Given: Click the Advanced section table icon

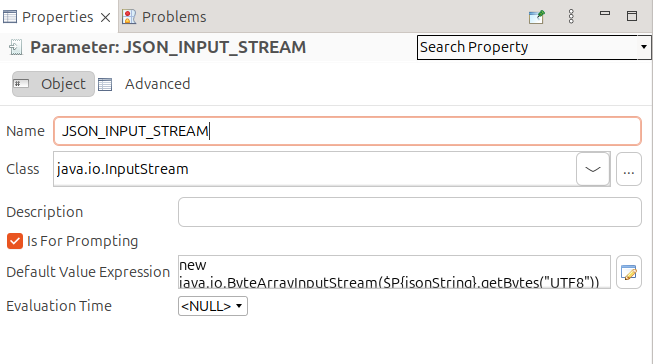Looking at the screenshot, I should pyautogui.click(x=105, y=84).
